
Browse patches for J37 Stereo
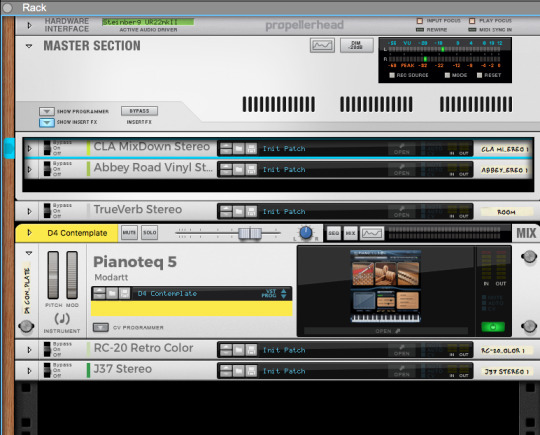tap(239, 371)
